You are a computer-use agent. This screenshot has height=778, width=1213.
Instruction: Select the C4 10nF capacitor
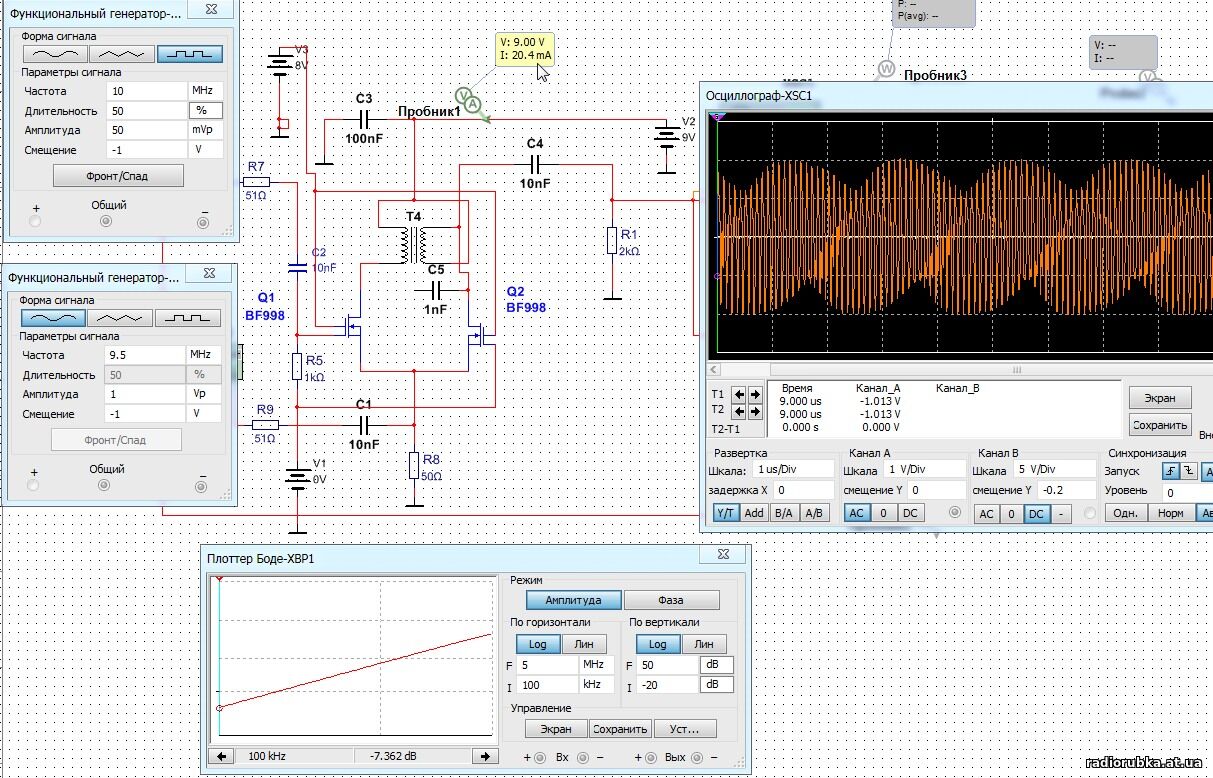(535, 162)
